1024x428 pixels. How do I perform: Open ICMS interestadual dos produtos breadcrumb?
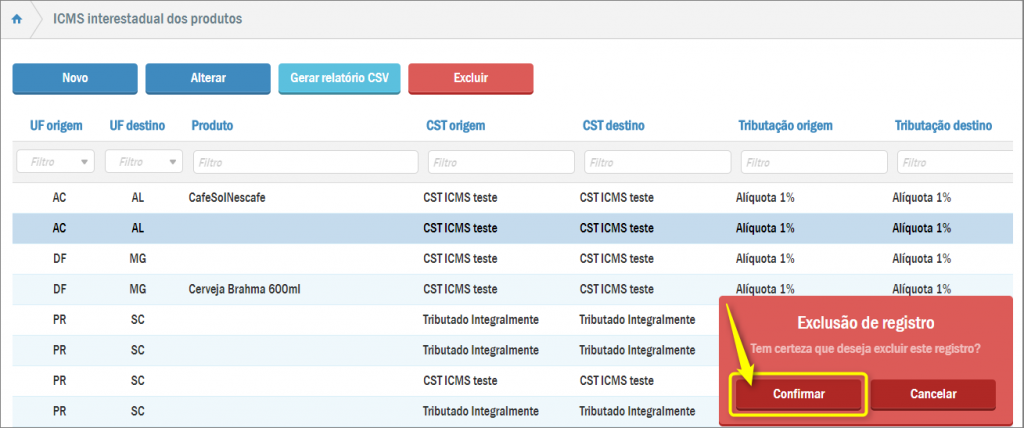147,19
